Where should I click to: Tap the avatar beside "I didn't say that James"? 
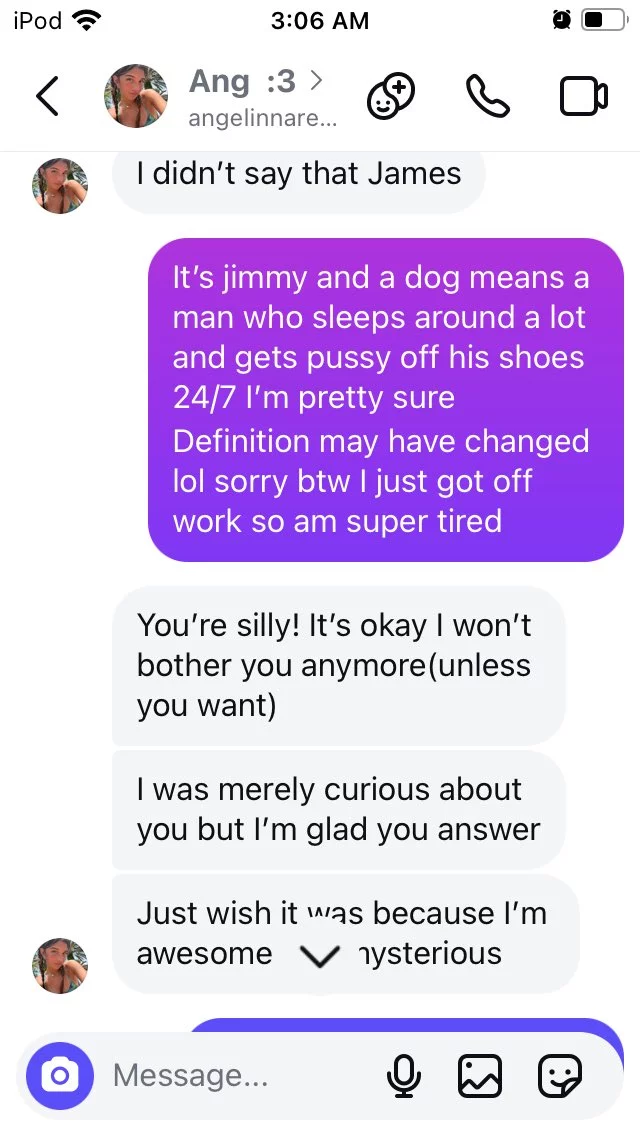coord(60,185)
